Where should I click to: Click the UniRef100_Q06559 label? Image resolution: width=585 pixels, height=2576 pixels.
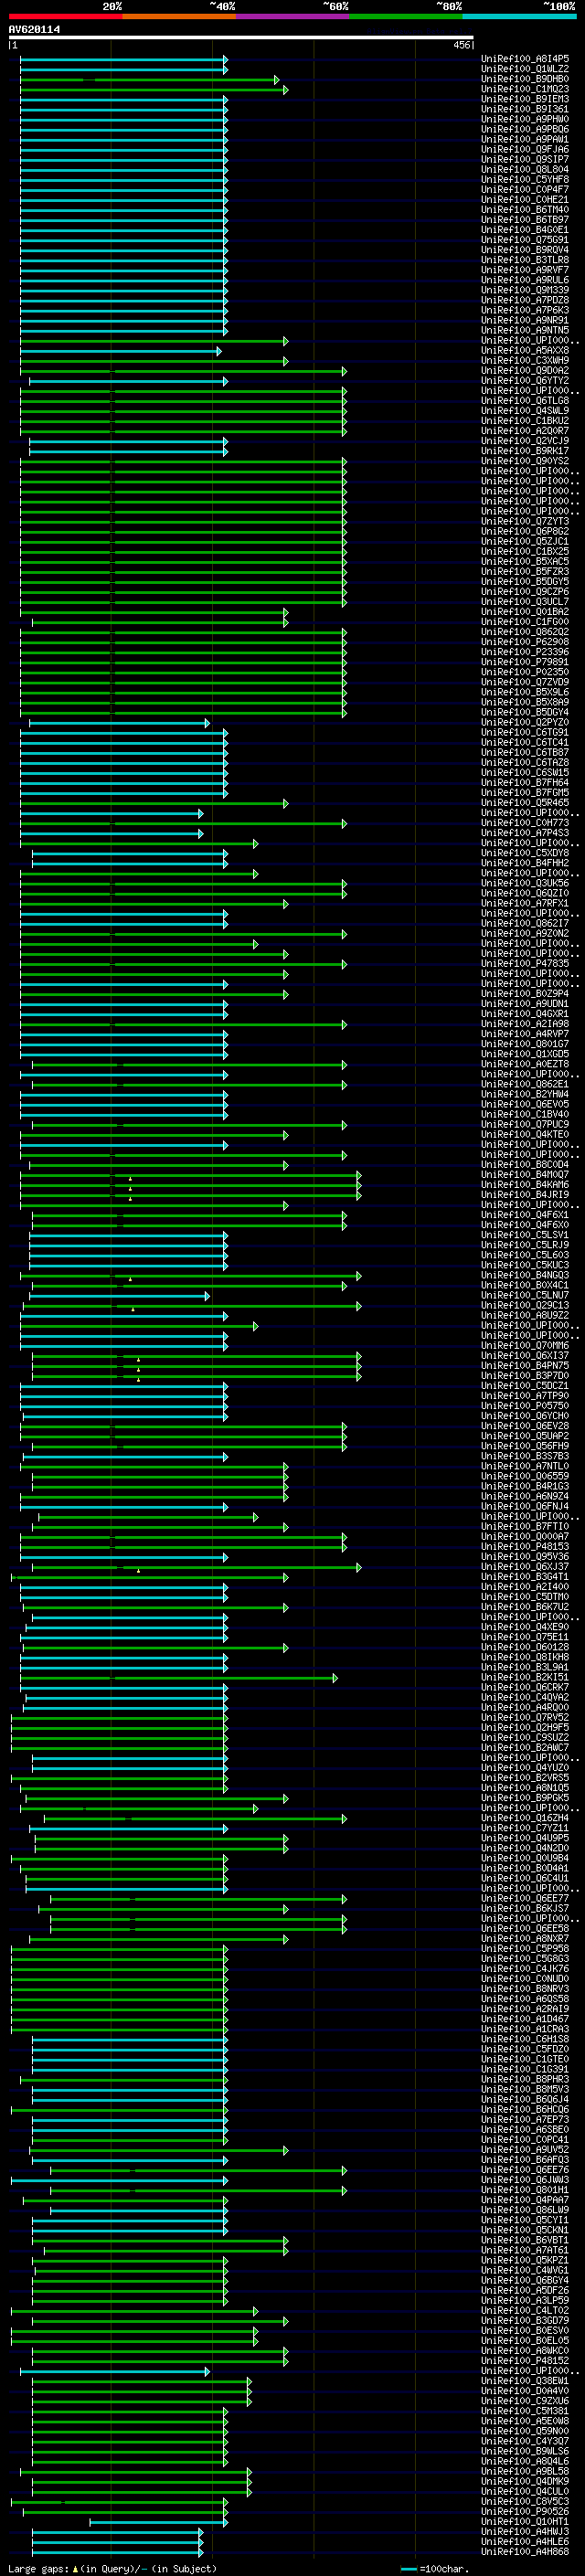pos(525,1476)
